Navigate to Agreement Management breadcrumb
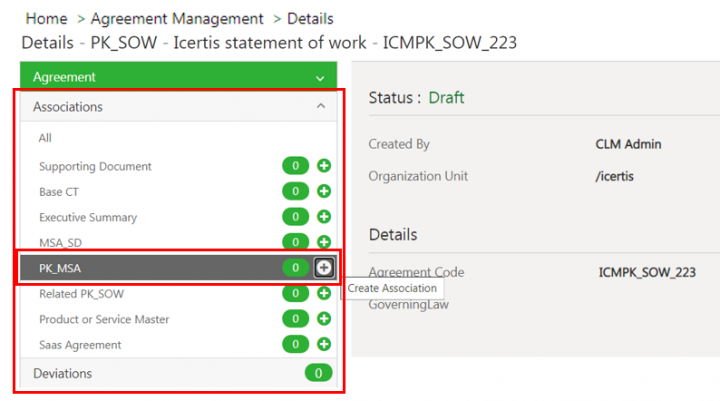Viewport: 720px width, 401px height. pyautogui.click(x=177, y=19)
